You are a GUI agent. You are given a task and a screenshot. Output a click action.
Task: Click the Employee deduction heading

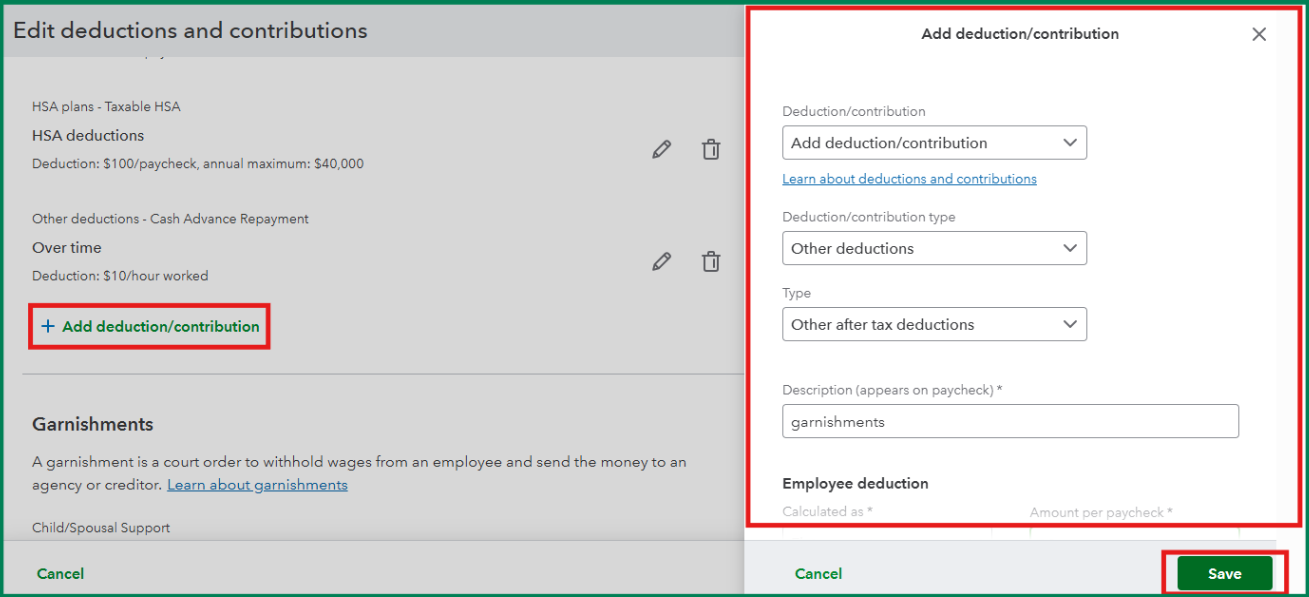point(855,483)
